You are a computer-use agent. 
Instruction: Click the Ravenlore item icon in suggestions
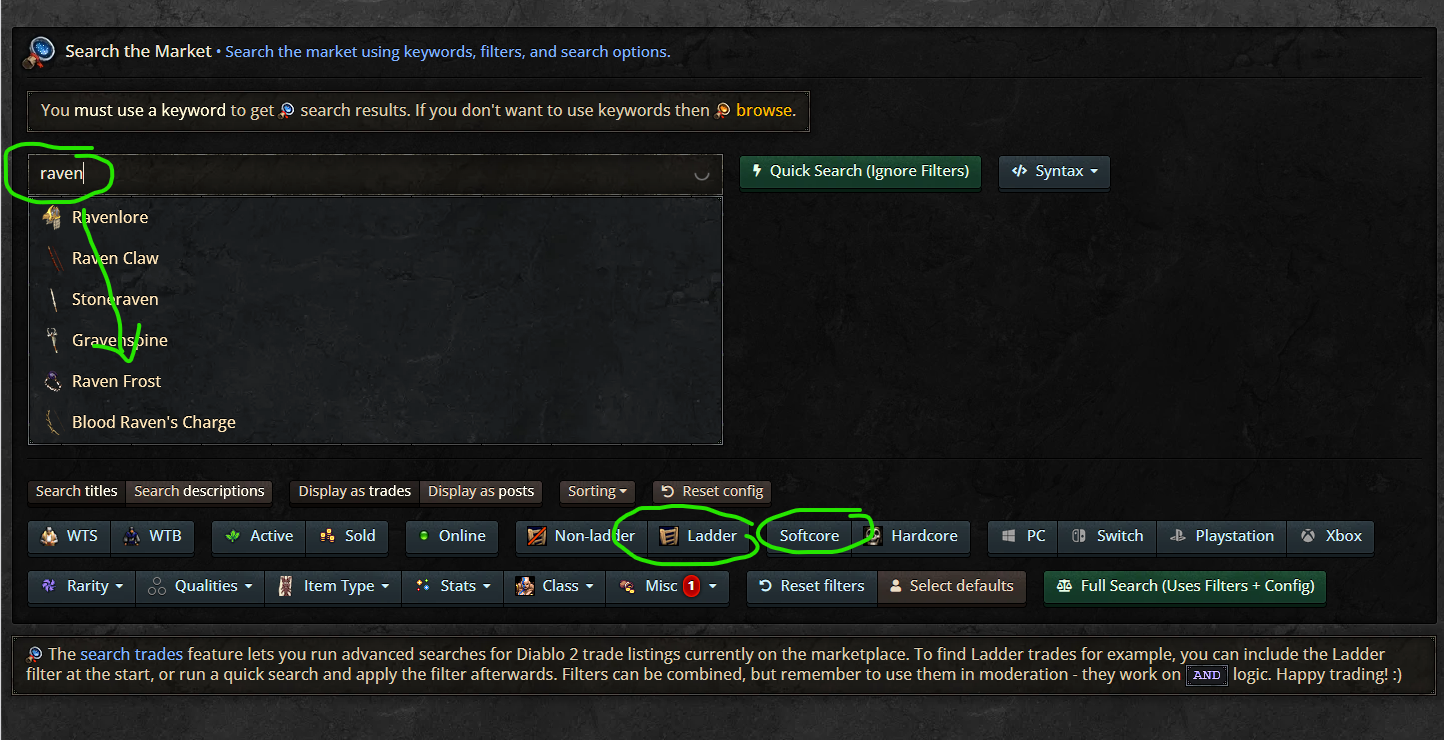pyautogui.click(x=52, y=217)
